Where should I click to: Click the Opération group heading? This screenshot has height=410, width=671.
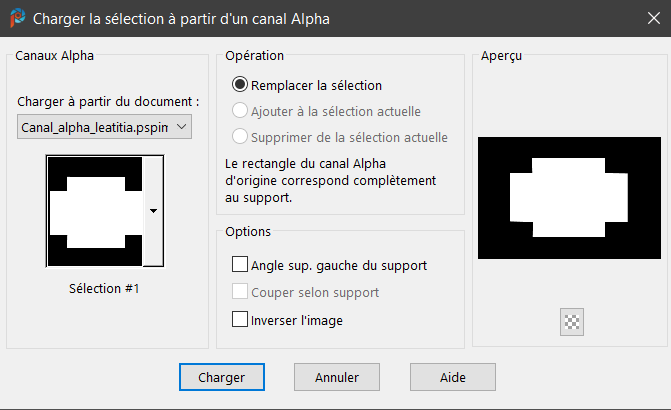tap(255, 56)
